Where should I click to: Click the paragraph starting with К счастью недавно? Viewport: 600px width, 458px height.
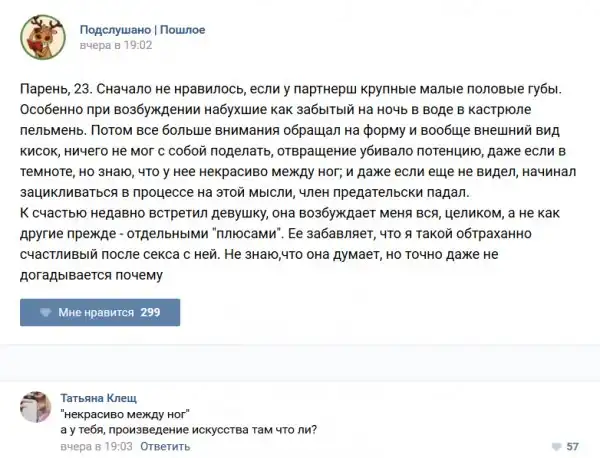267,211
